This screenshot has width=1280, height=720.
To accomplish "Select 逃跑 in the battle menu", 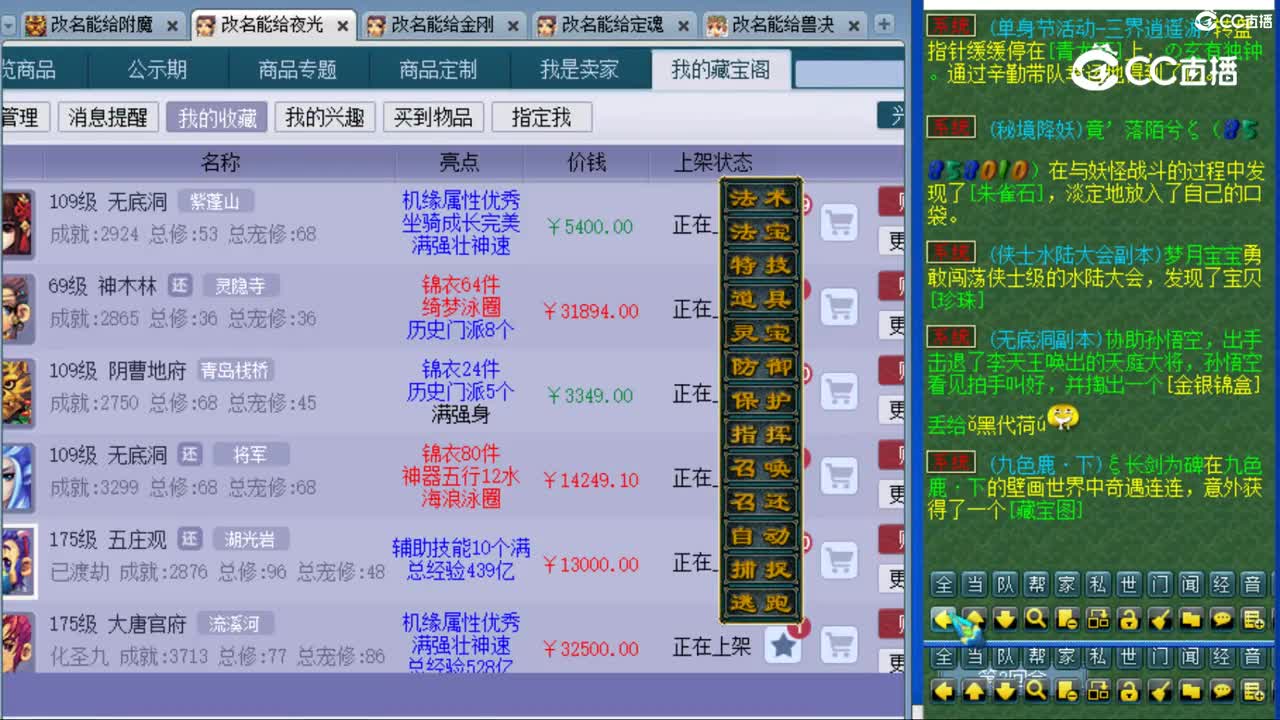I will point(761,603).
